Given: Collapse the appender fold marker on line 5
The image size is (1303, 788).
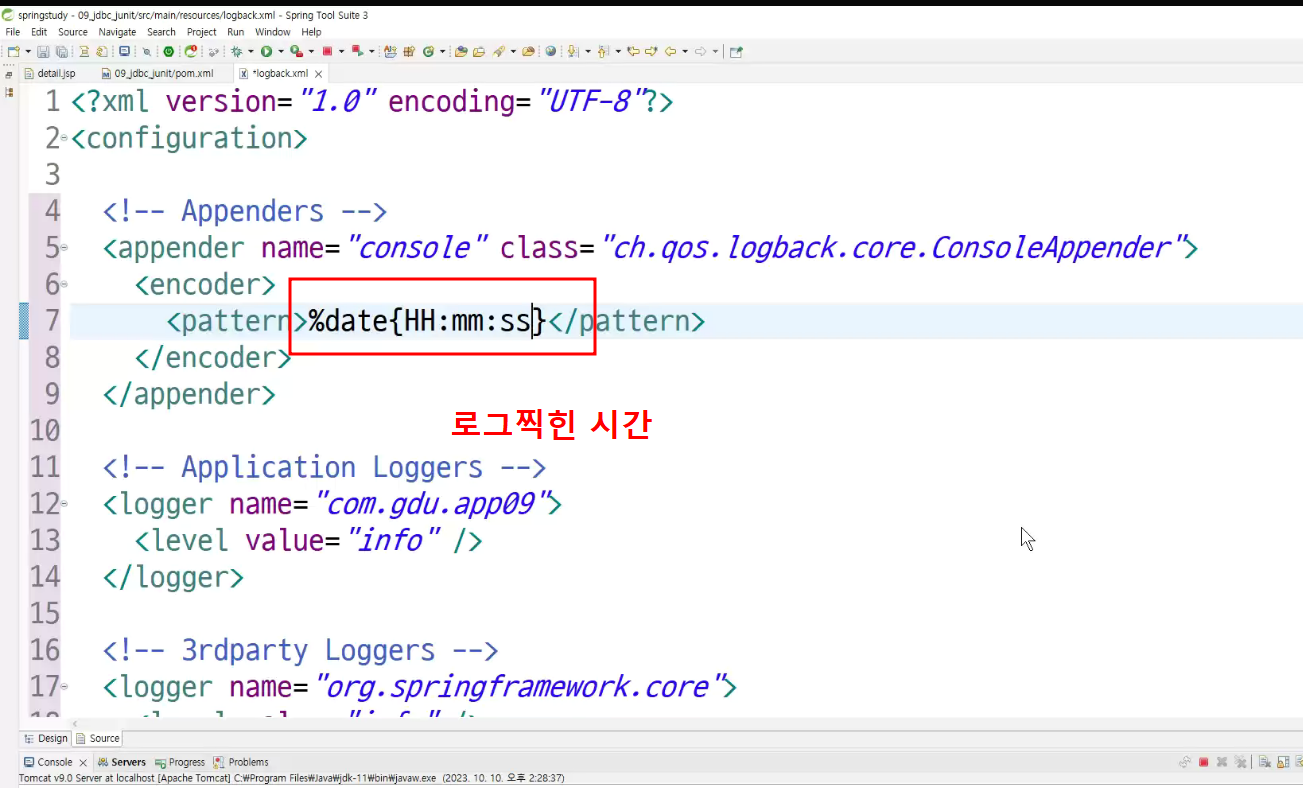Looking at the screenshot, I should point(65,248).
